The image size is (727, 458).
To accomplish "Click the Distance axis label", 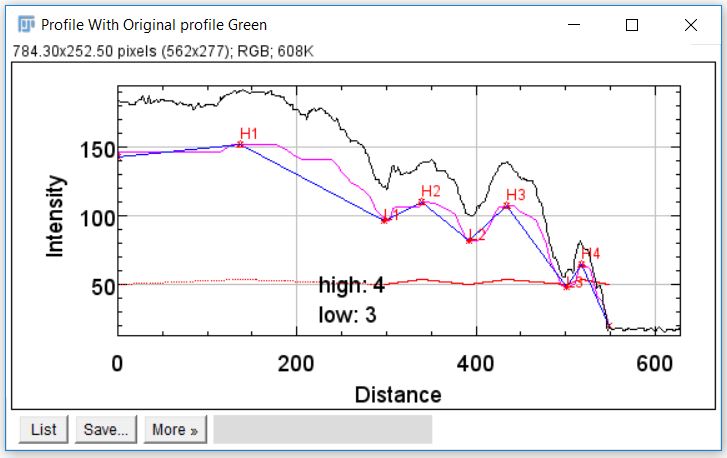I will coord(398,395).
